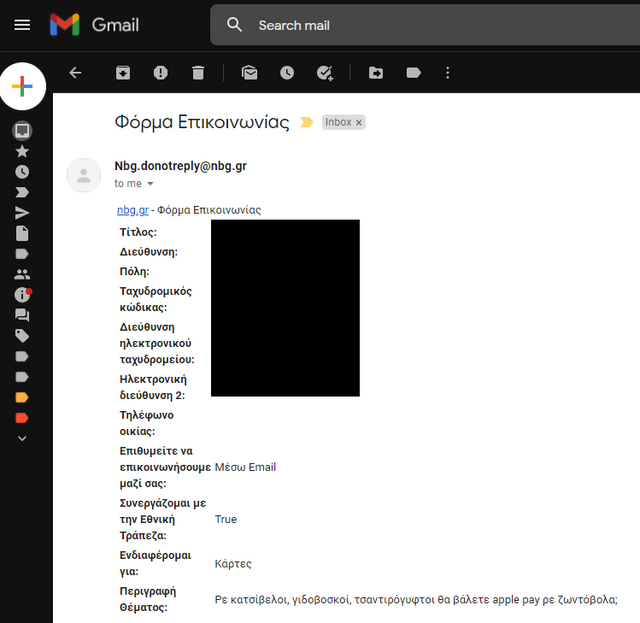This screenshot has width=640, height=623.
Task: Click the 'True' value text
Action: click(x=226, y=519)
